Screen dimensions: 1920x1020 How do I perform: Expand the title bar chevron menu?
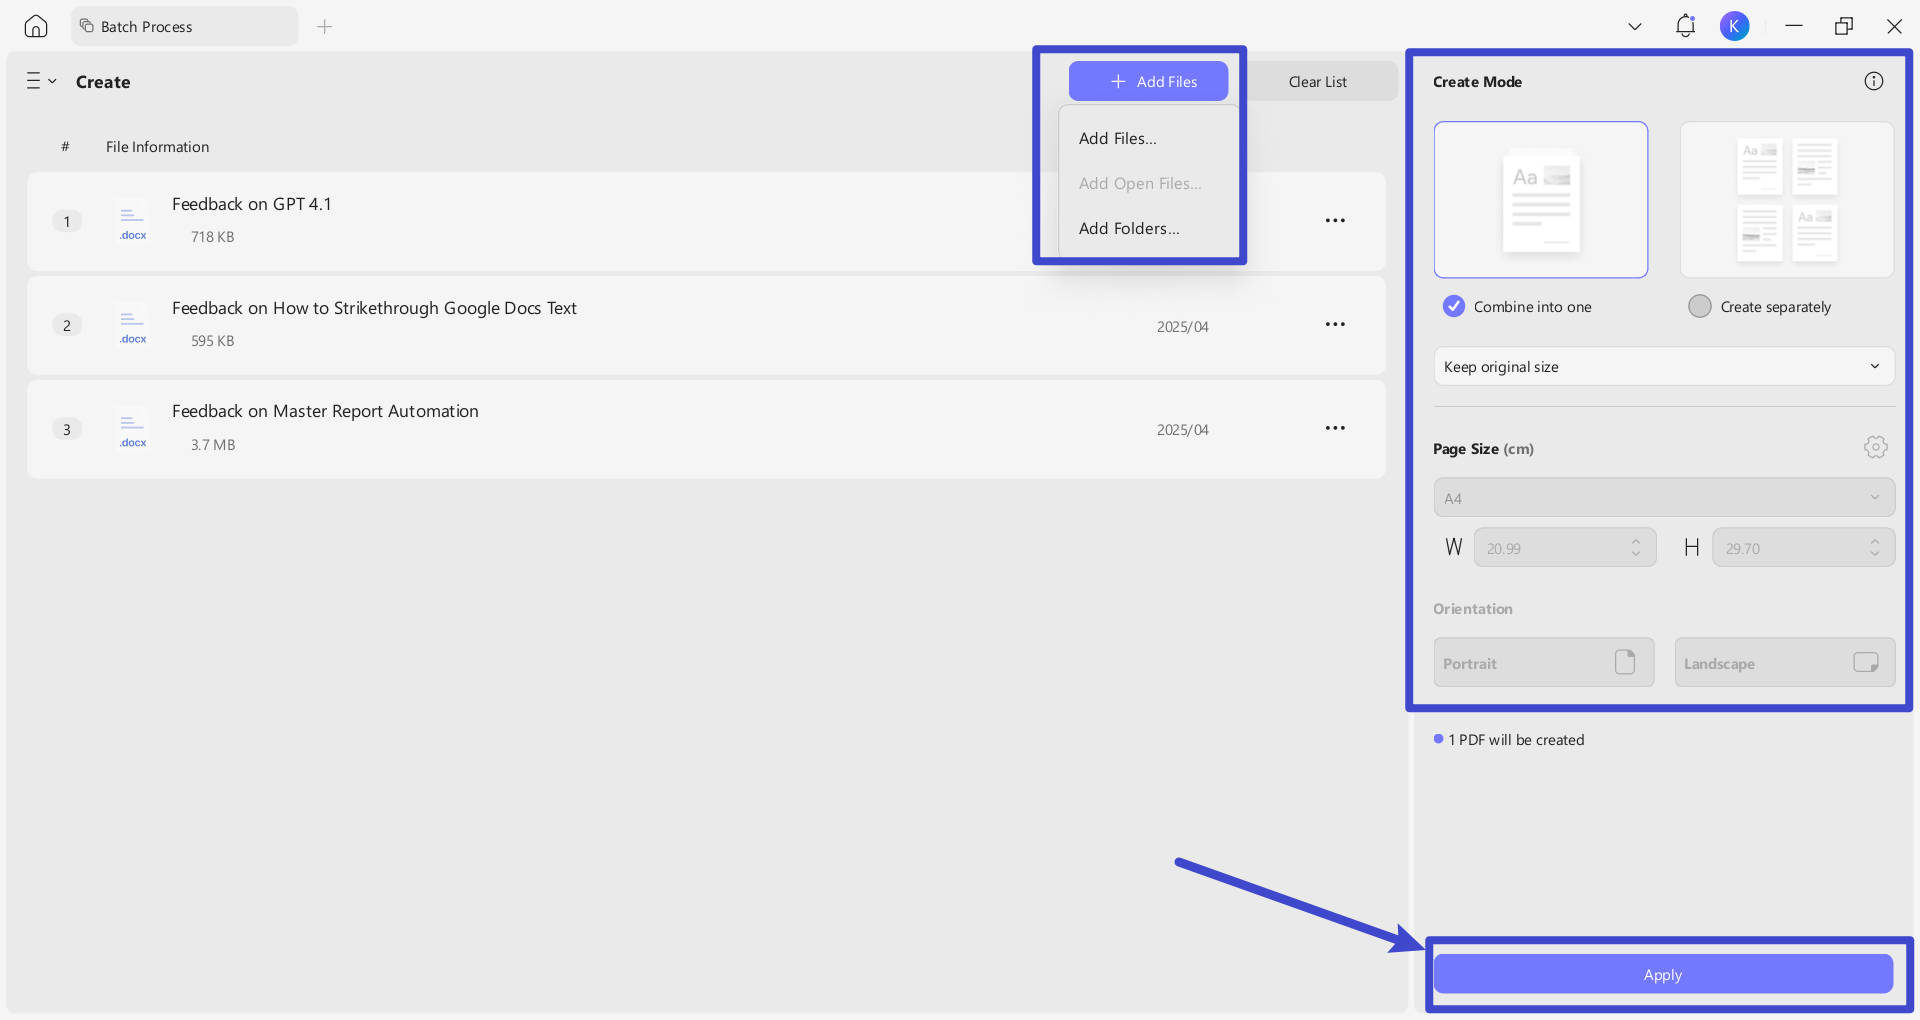[1635, 27]
